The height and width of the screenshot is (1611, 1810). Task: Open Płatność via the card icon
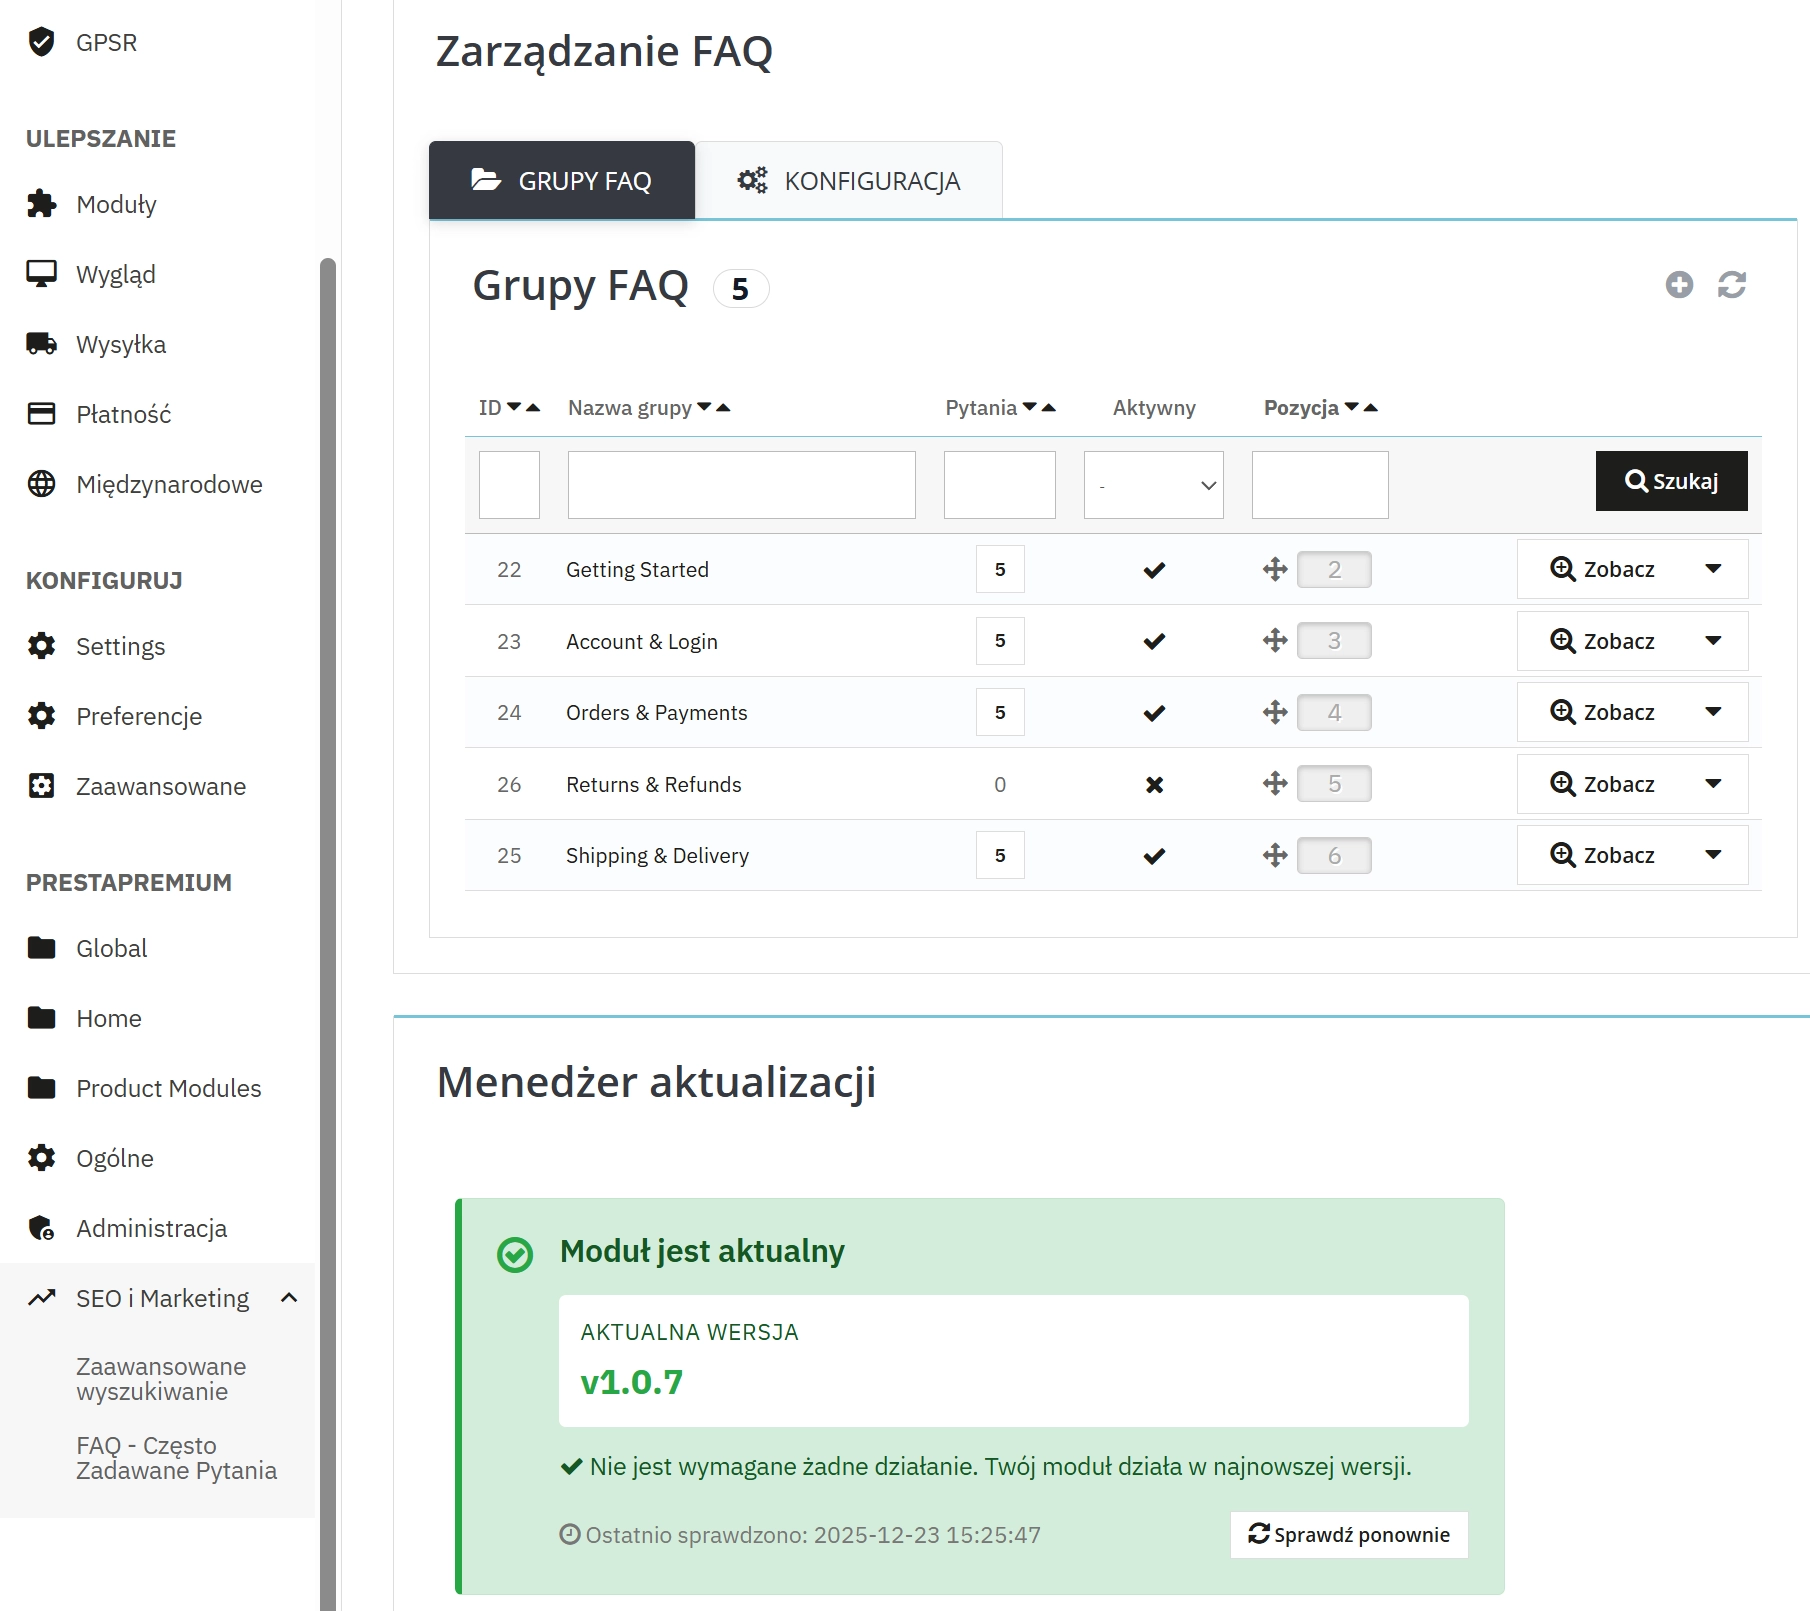click(x=41, y=413)
